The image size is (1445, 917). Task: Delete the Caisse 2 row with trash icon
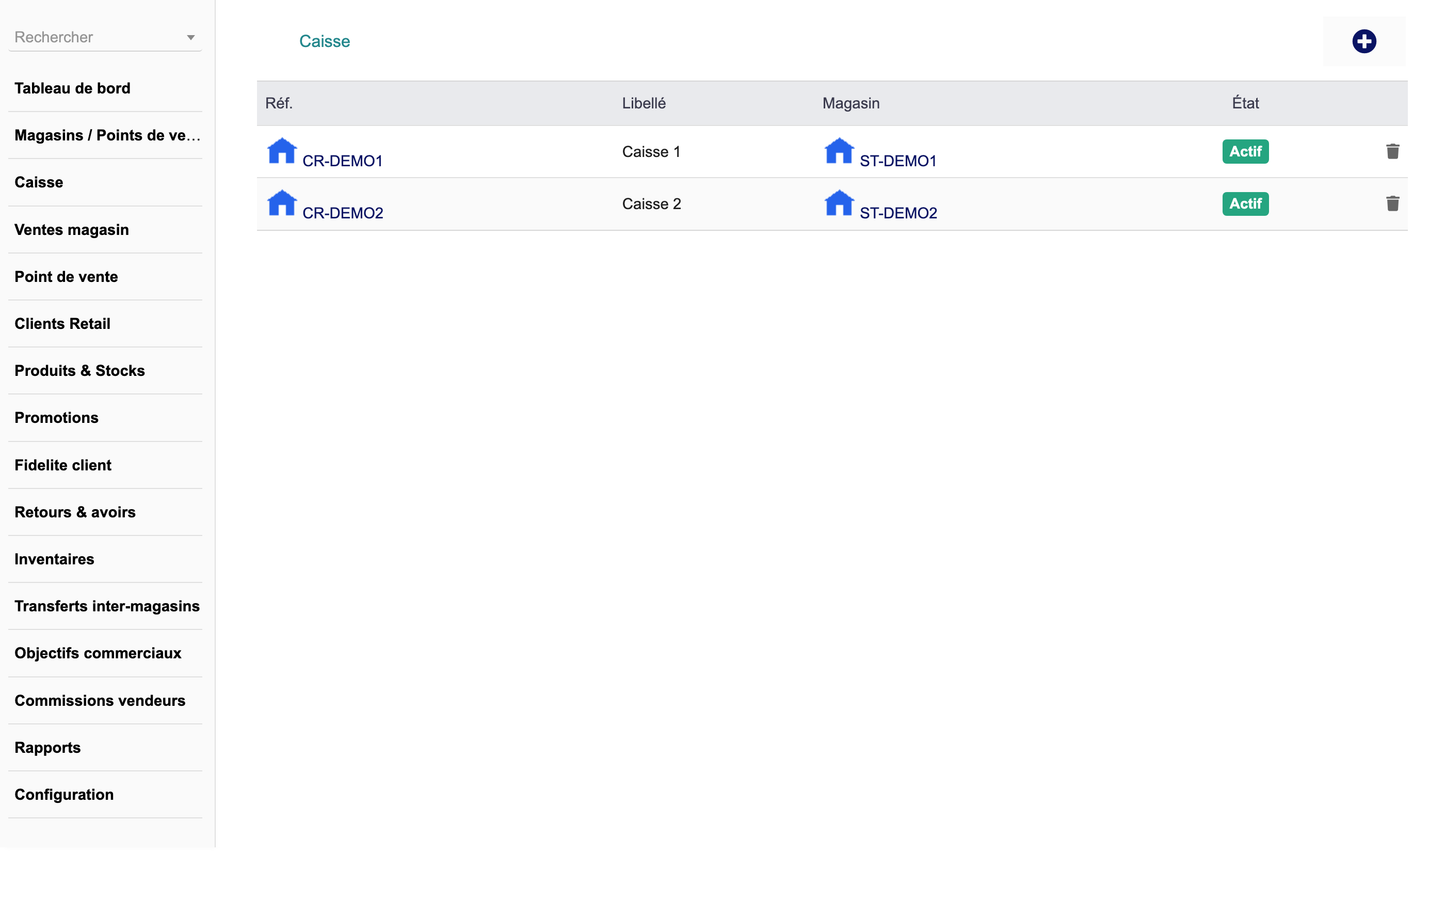[x=1392, y=203]
